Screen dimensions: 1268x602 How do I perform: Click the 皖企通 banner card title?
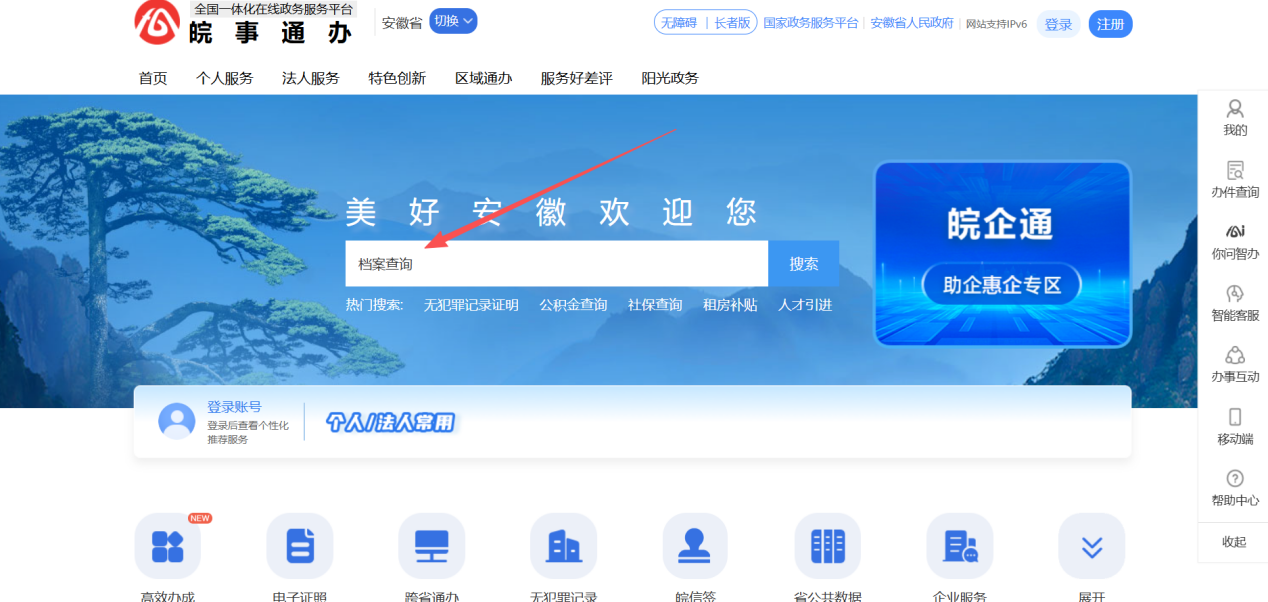click(x=1000, y=225)
